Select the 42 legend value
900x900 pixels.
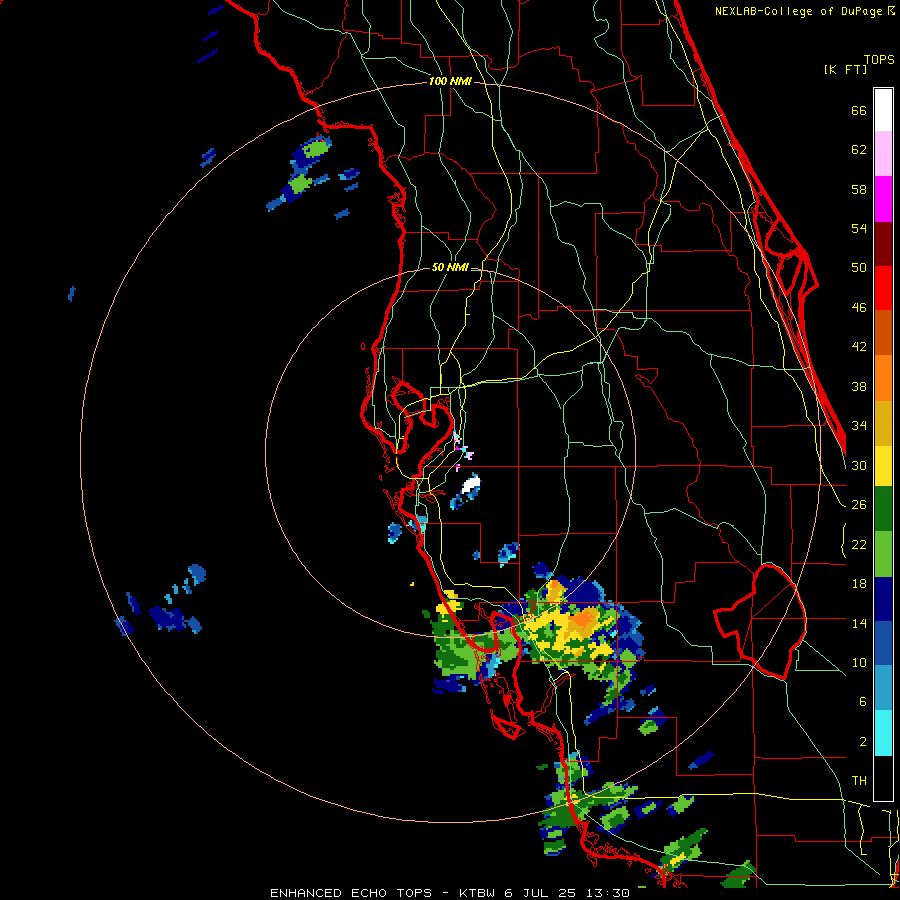(859, 347)
